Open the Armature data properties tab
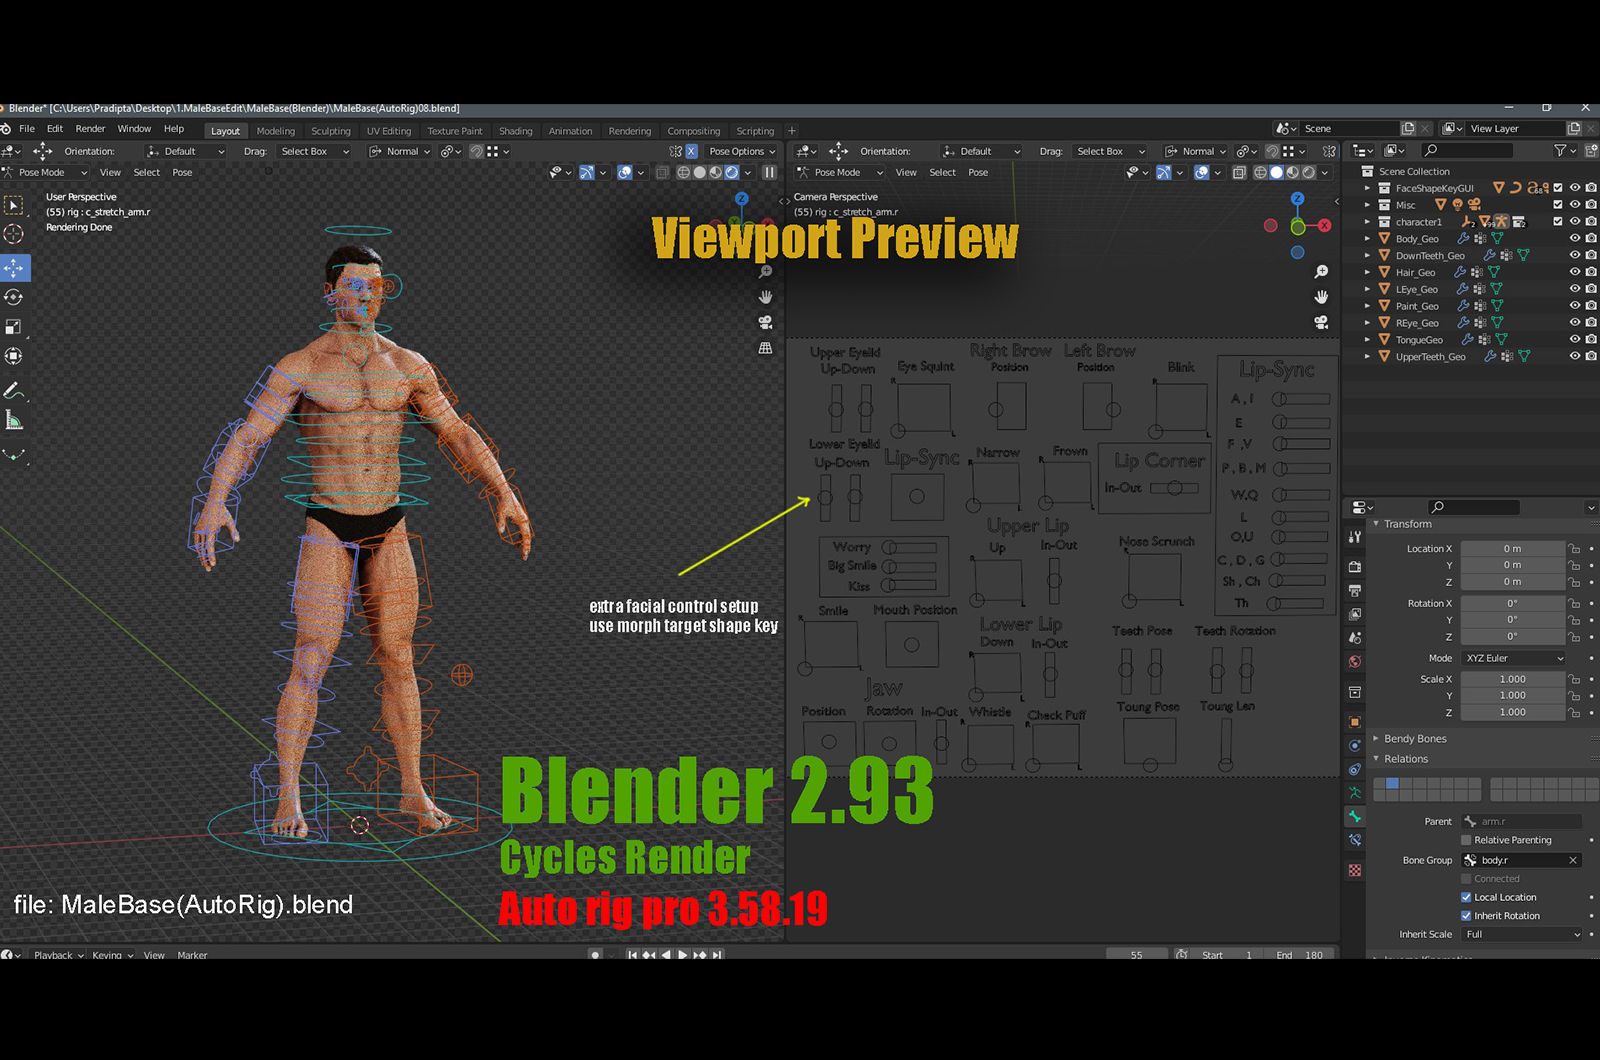The width and height of the screenshot is (1600, 1060). coord(1355,792)
